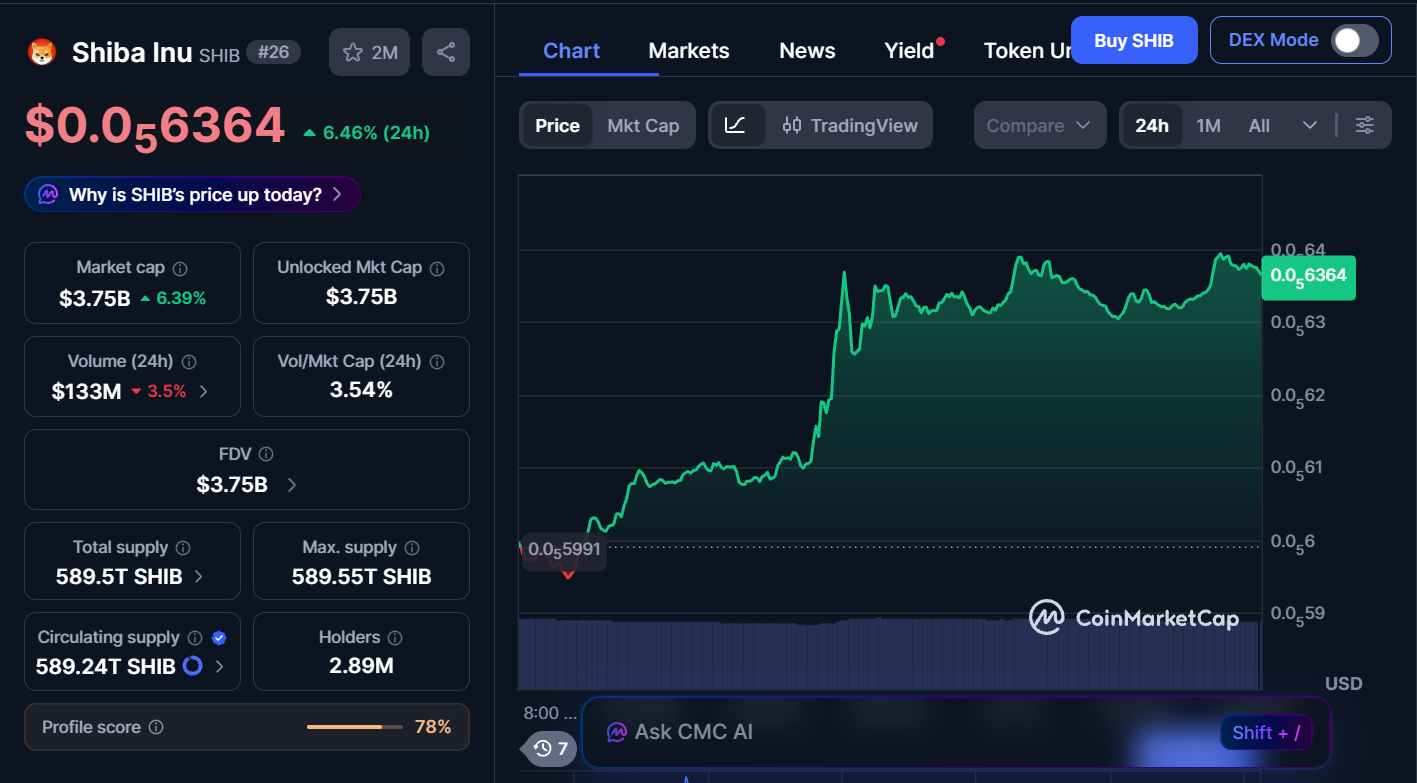
Task: Click the circulating supply verified badge
Action: 220,638
